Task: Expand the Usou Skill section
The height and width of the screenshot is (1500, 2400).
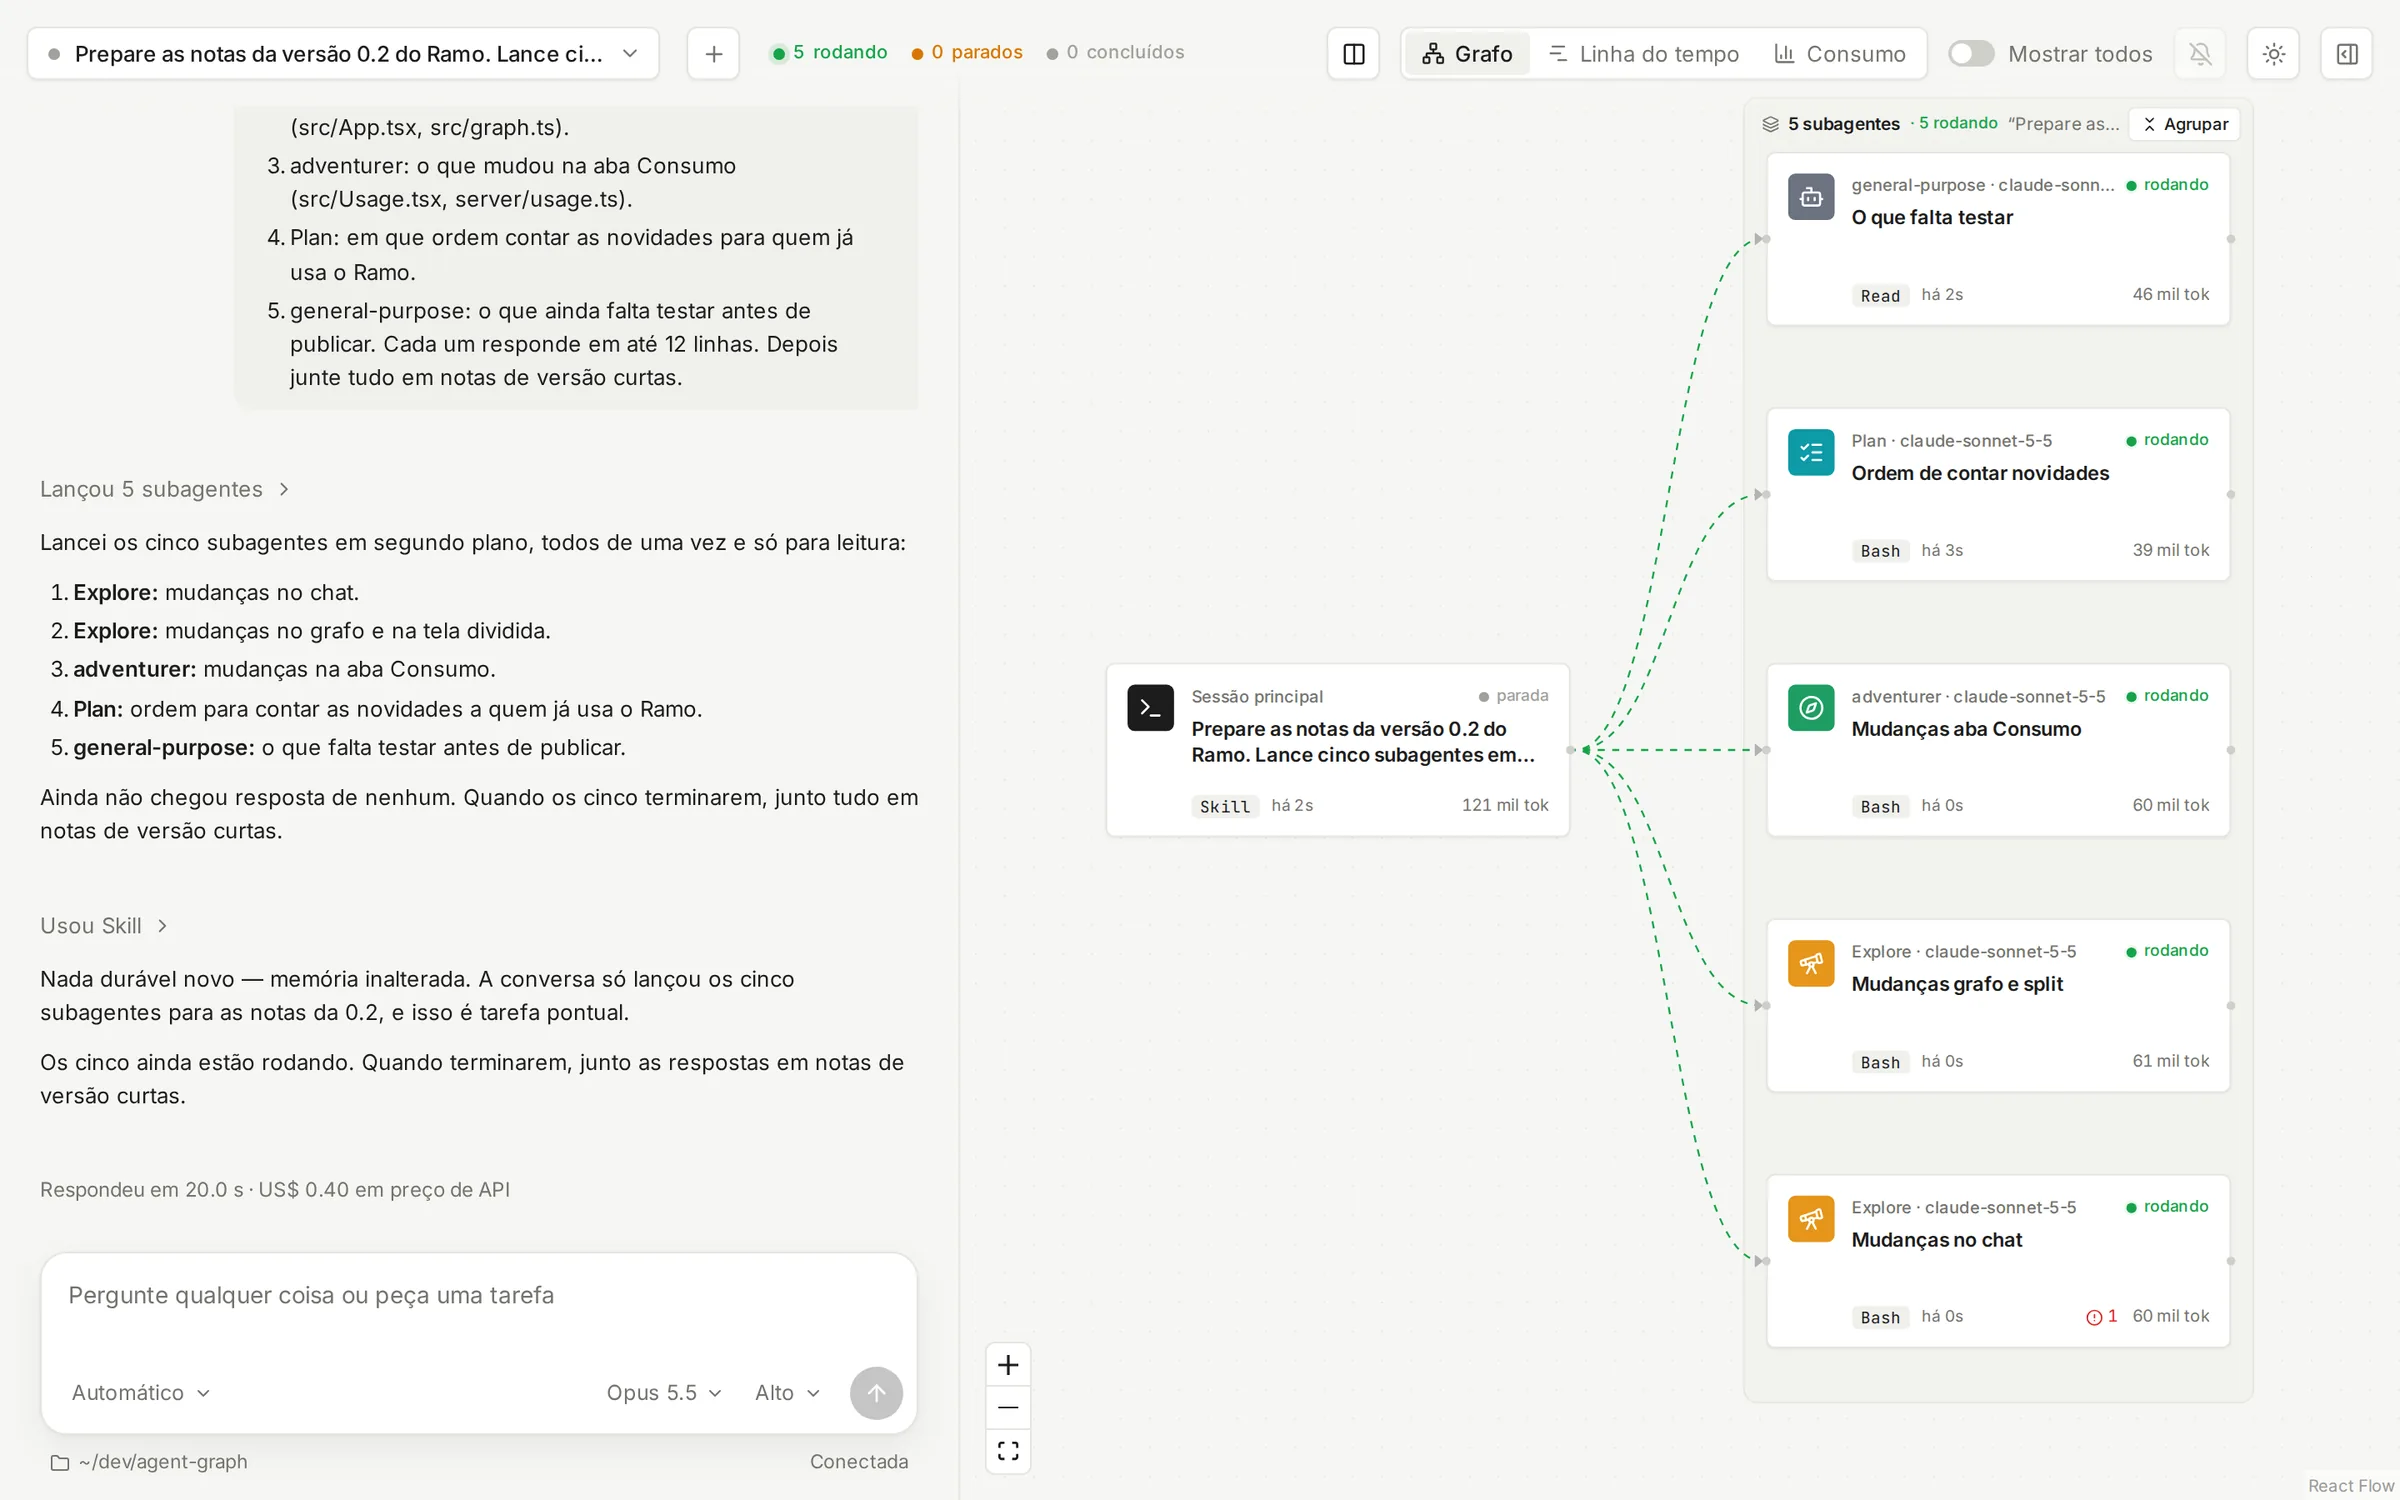Action: [x=104, y=926]
